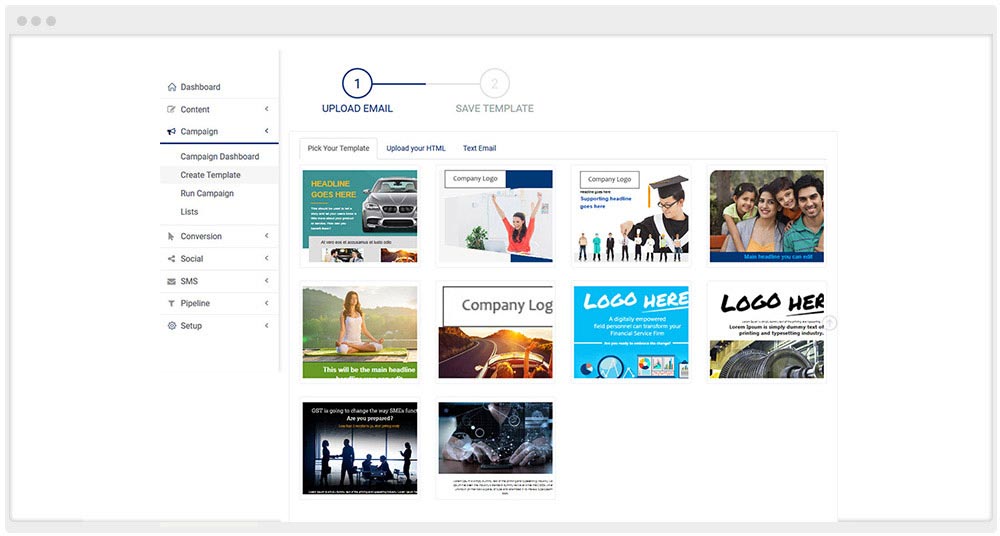The image size is (1000, 536).
Task: Open Run Campaign submenu item
Action: click(207, 193)
